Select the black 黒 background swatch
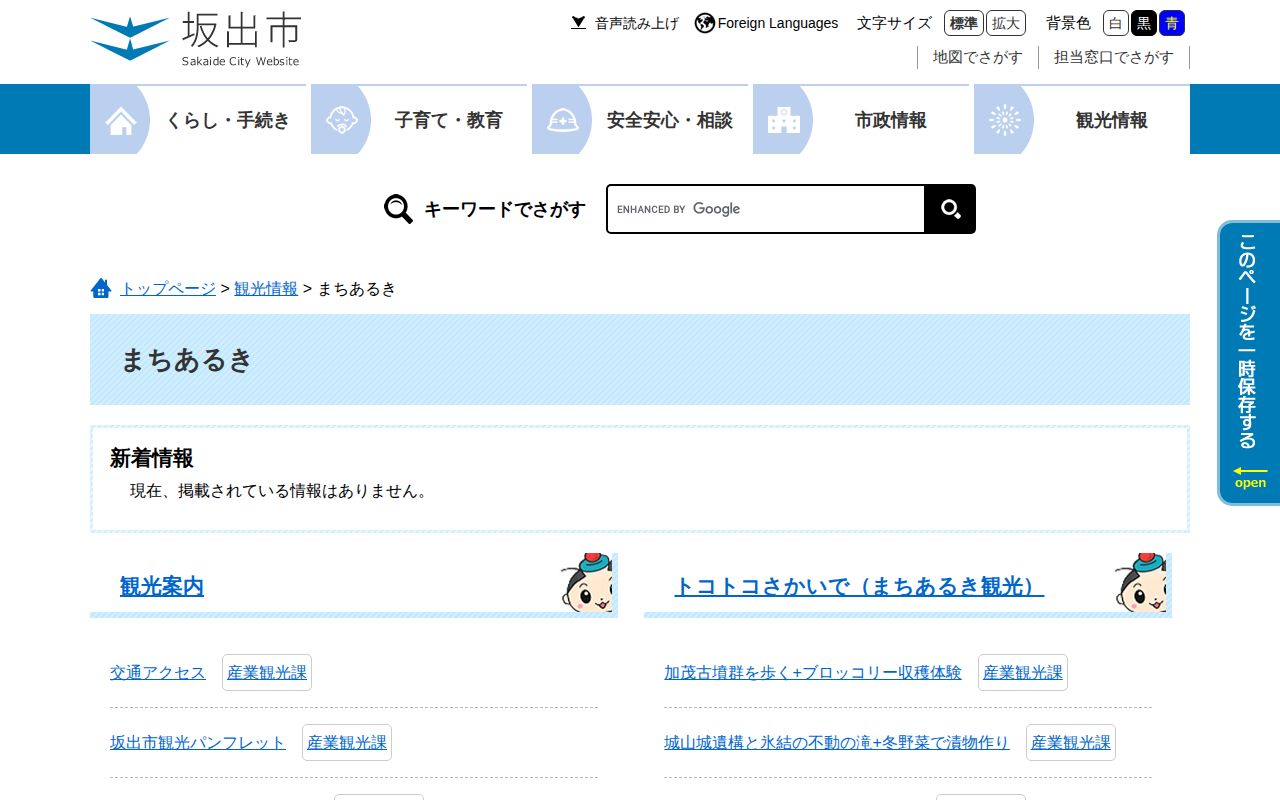 [1144, 23]
